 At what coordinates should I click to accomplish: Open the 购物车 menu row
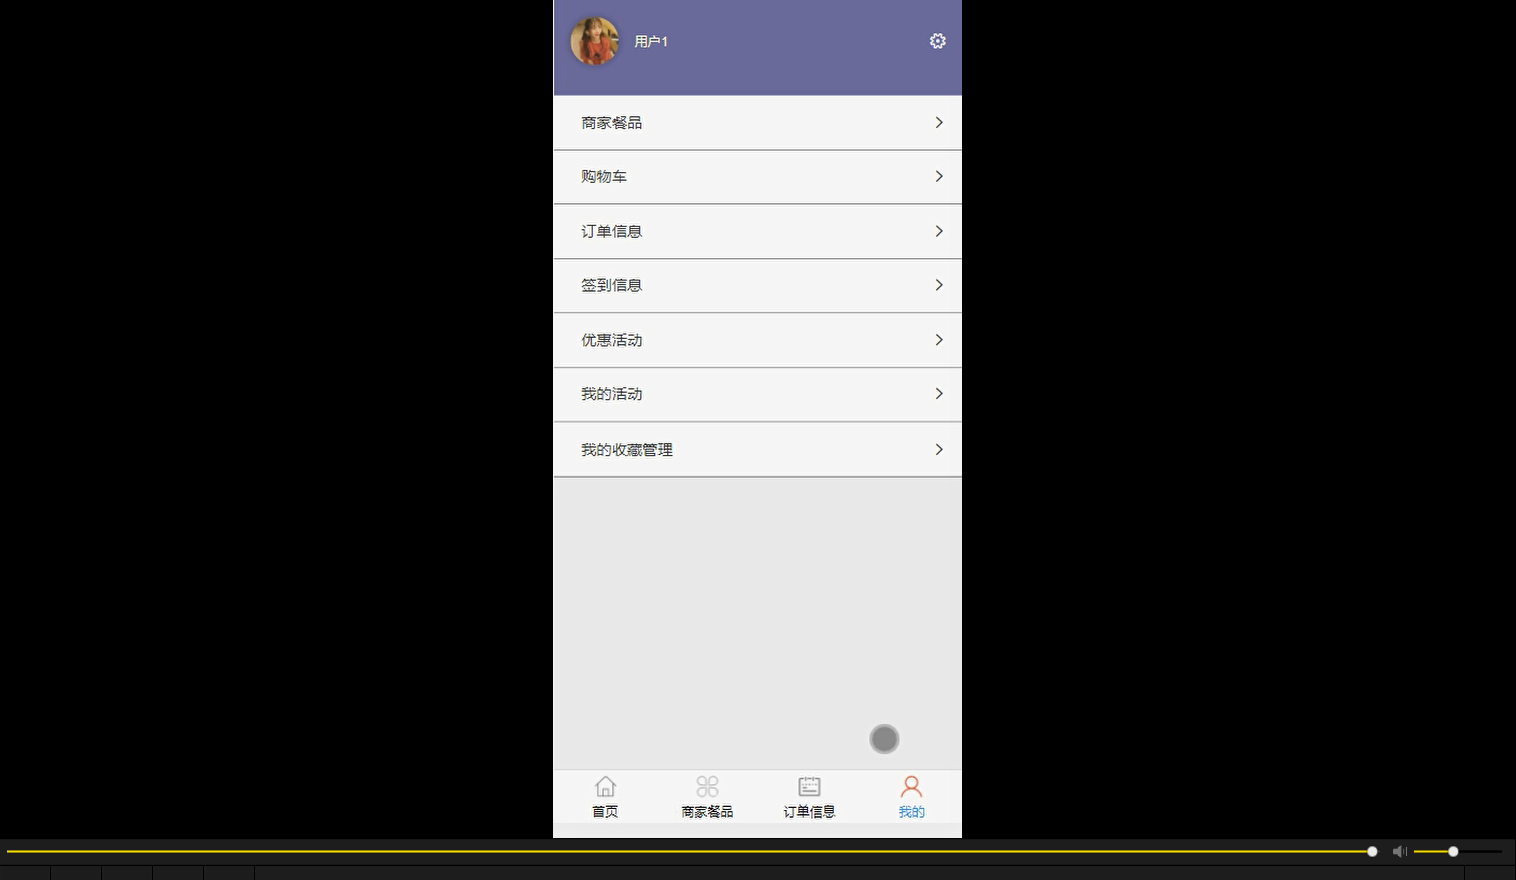[x=757, y=177]
